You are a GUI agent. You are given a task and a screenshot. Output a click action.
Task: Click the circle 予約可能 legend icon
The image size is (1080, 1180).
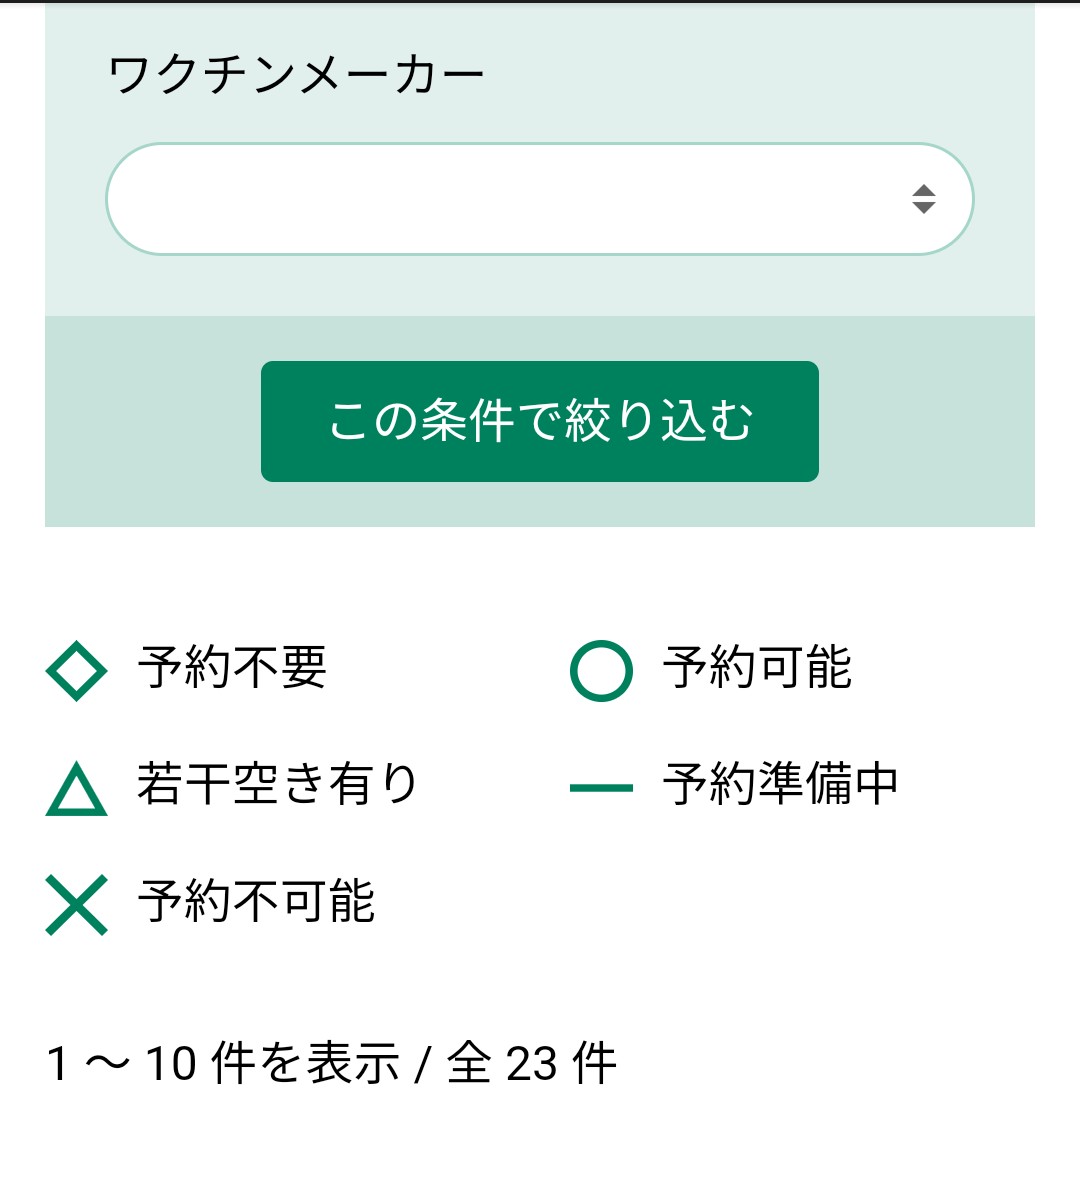click(601, 671)
